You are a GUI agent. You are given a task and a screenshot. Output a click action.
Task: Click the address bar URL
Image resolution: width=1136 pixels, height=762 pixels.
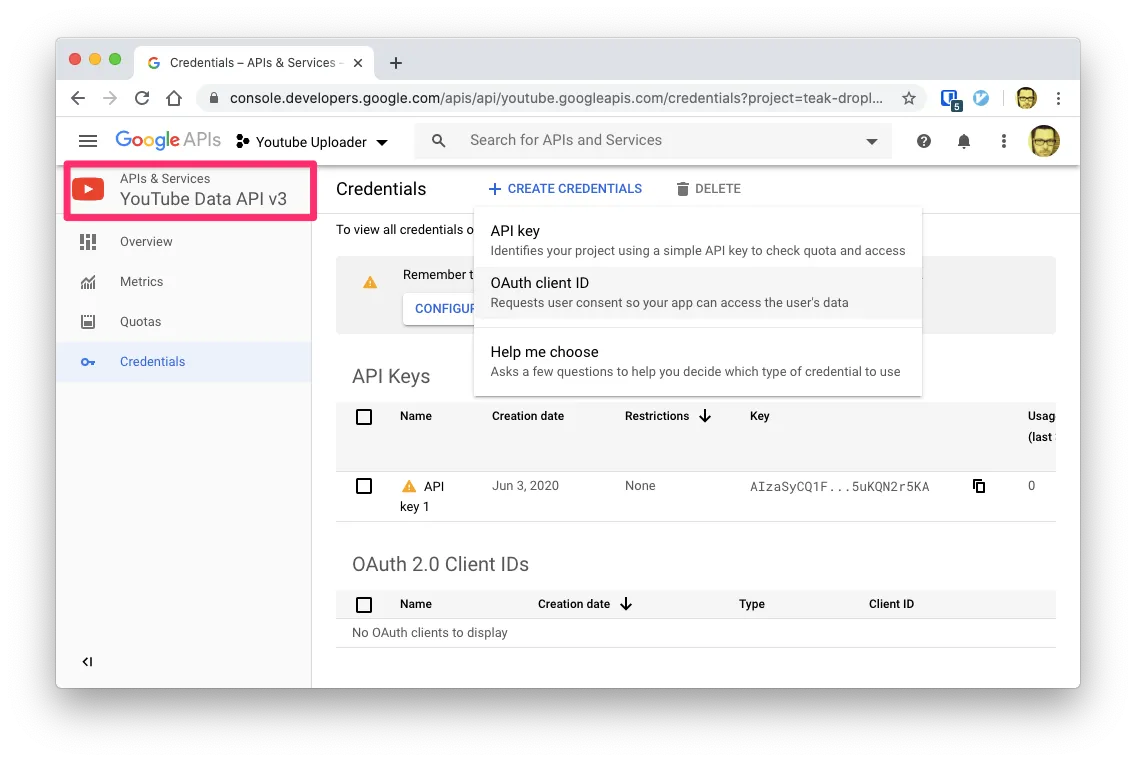[x=556, y=99]
